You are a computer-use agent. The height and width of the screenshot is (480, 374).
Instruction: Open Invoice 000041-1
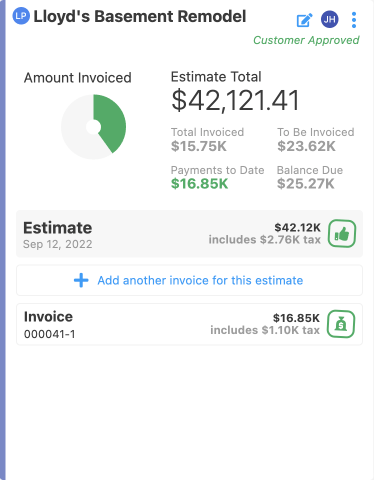coord(189,324)
